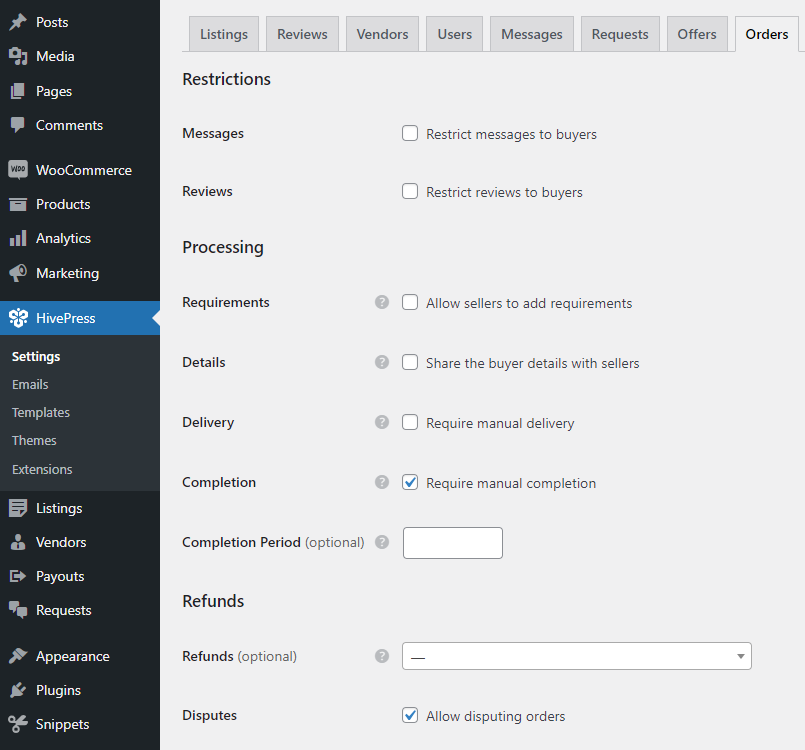
Task: Click the Completion Period input field
Action: 452,543
